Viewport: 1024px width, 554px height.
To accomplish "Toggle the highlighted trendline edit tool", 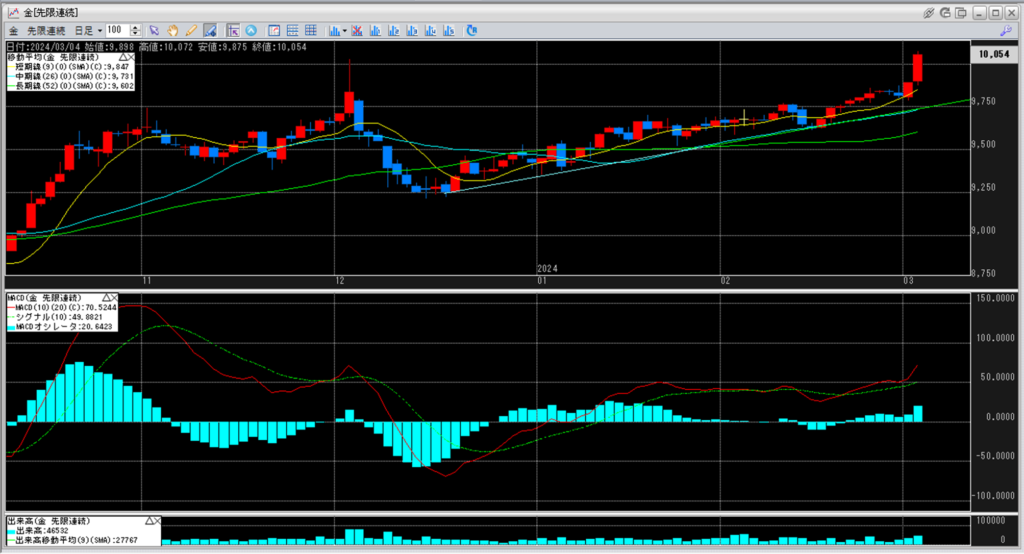I will (x=209, y=30).
